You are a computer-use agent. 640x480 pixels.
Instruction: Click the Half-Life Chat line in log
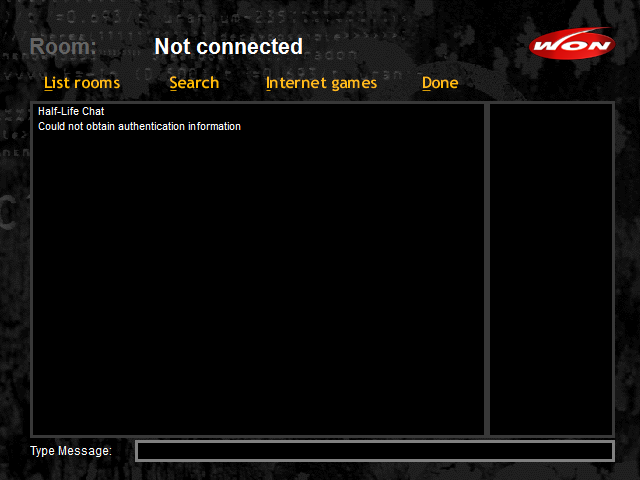coord(71,111)
